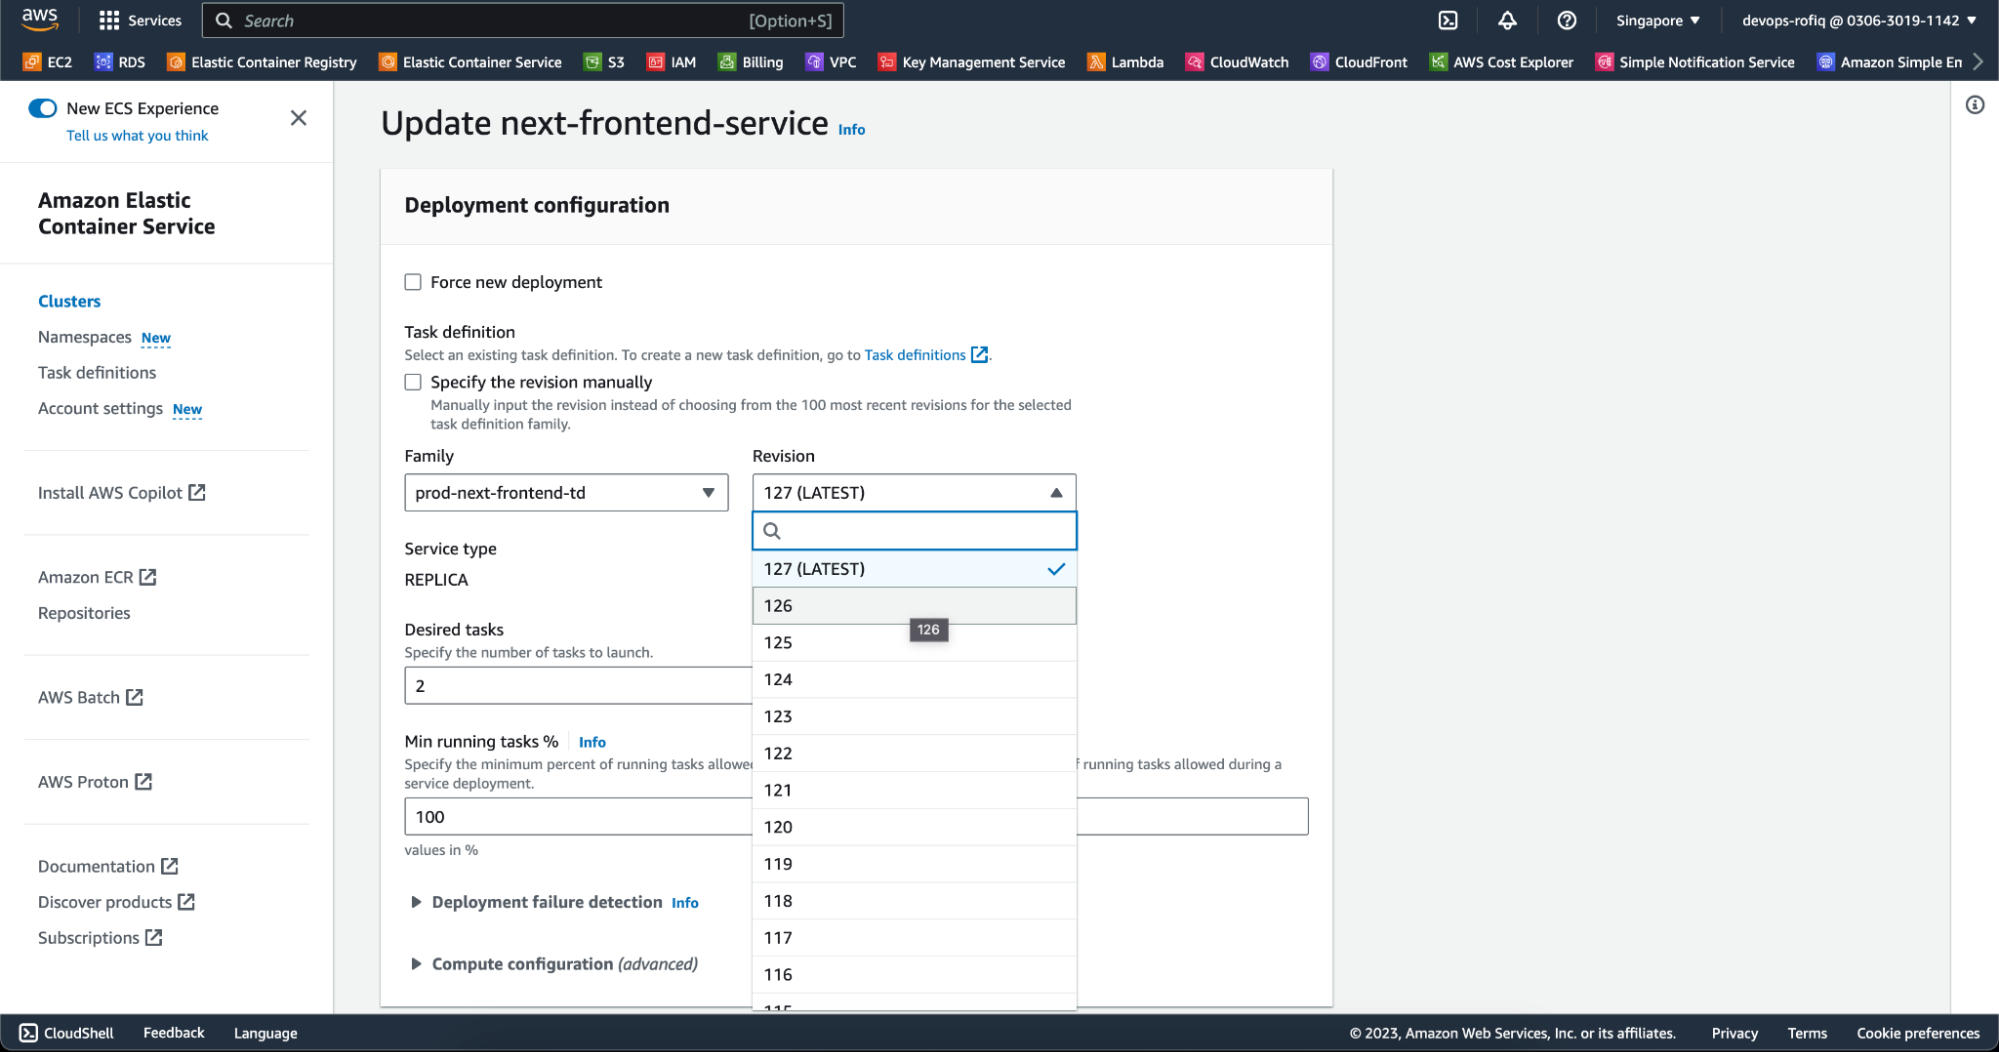
Task: Go to Clusters in the sidebar
Action: tap(69, 301)
